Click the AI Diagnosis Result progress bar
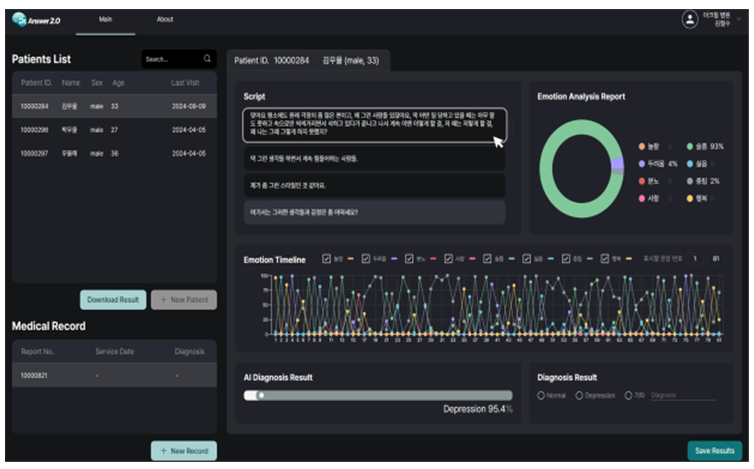The image size is (754, 469). pyautogui.click(x=378, y=395)
